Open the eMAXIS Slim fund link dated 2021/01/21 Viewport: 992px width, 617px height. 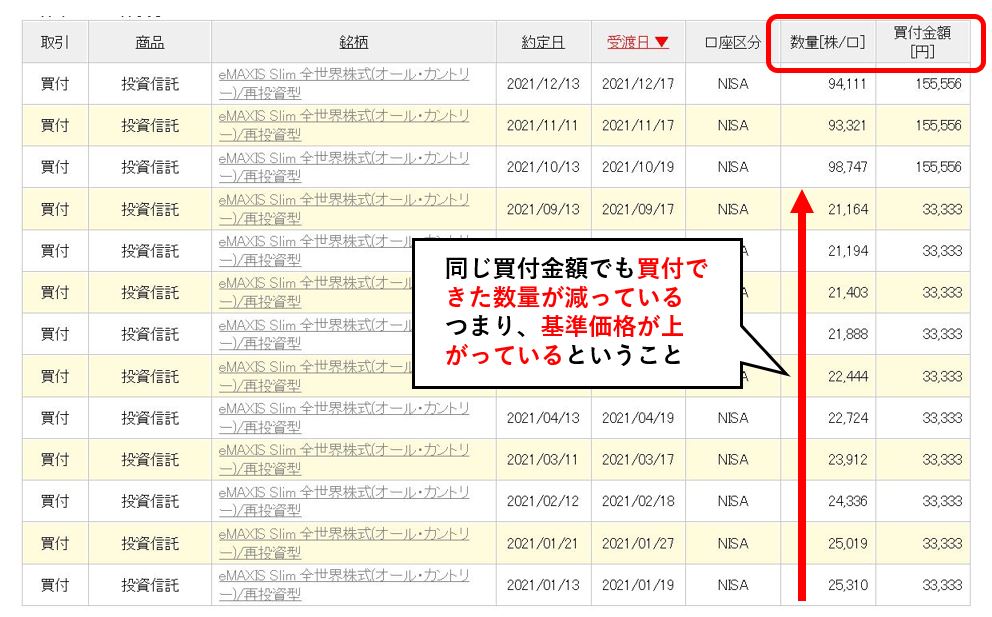(344, 543)
